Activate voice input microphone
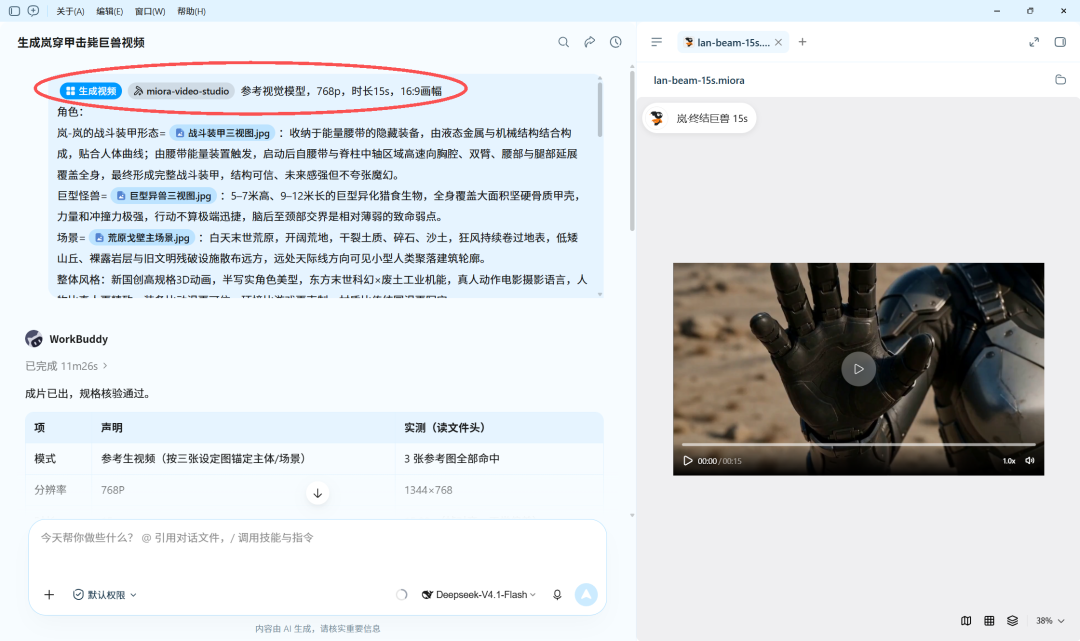Screen dimensions: 1080x641 point(557,595)
